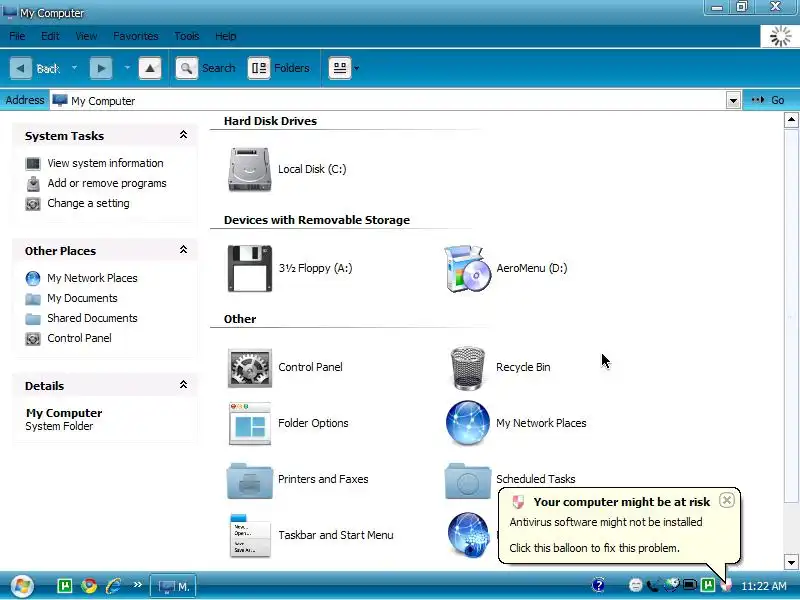
Task: Open the Folder Options icon
Action: coord(249,423)
